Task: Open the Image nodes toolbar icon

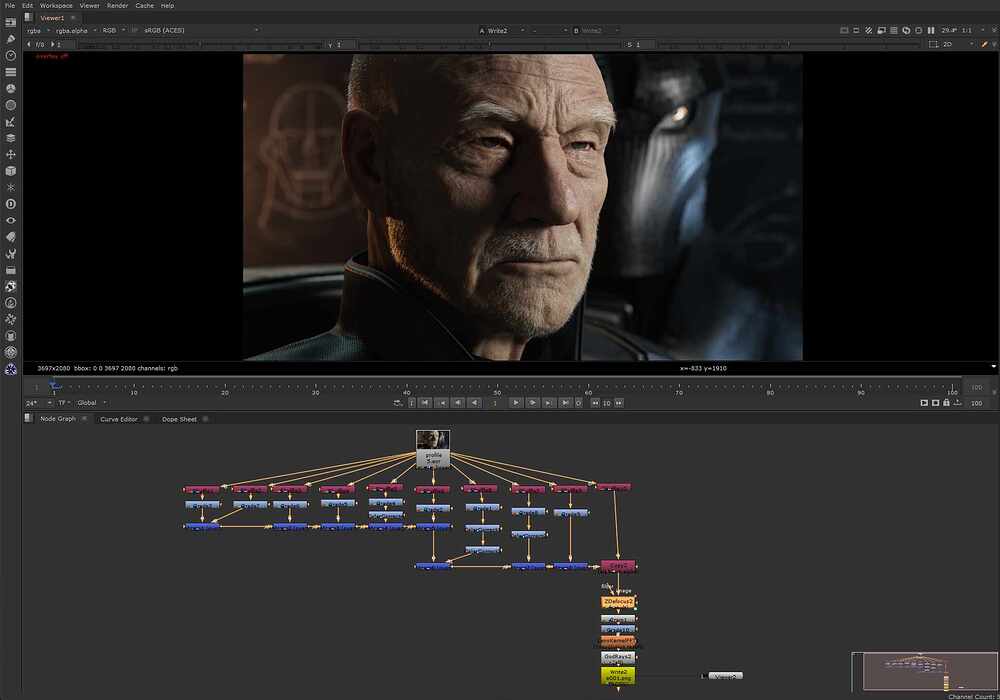Action: (11, 22)
